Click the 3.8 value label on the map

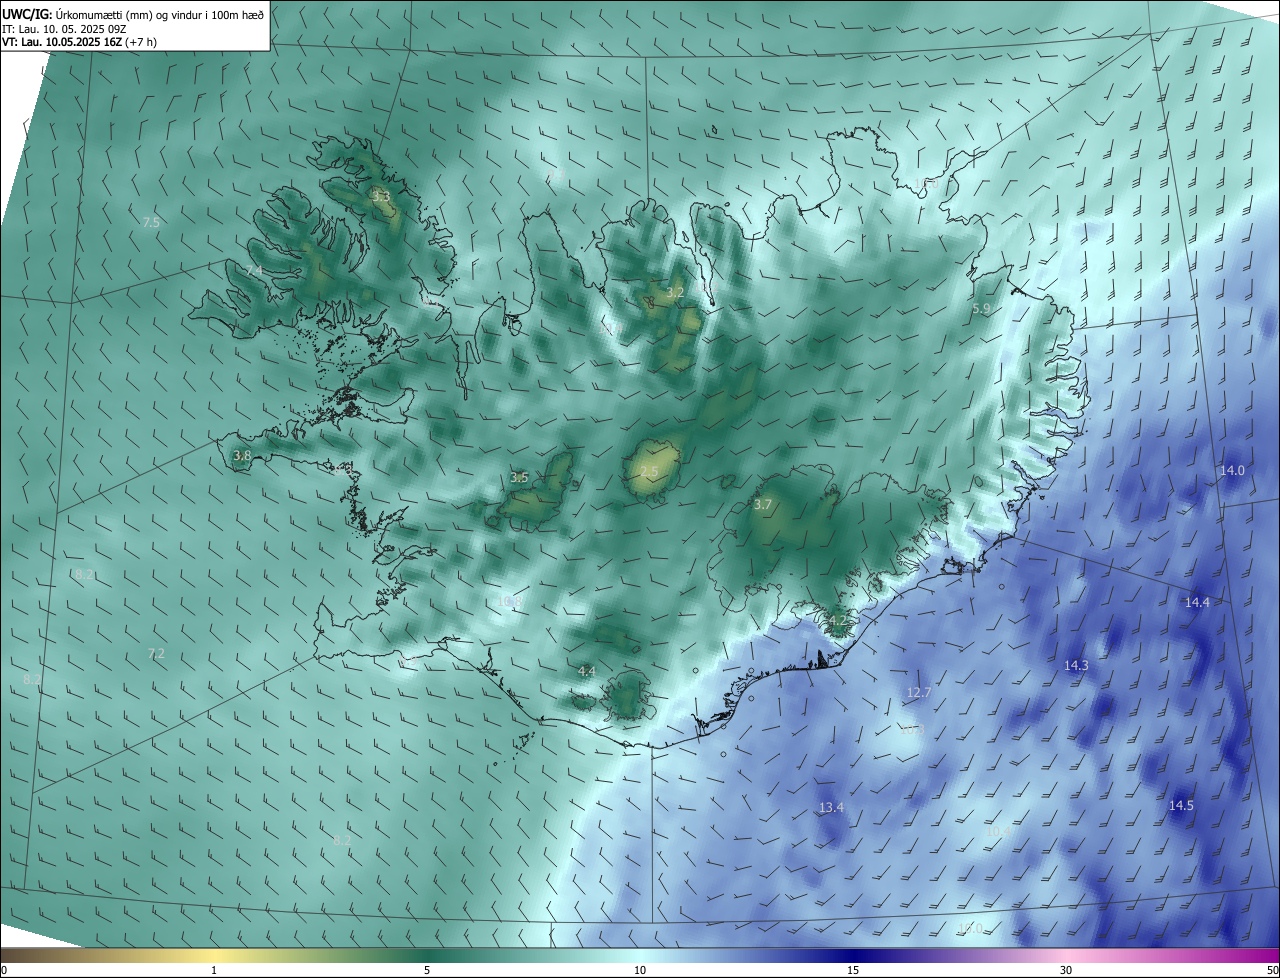point(242,456)
